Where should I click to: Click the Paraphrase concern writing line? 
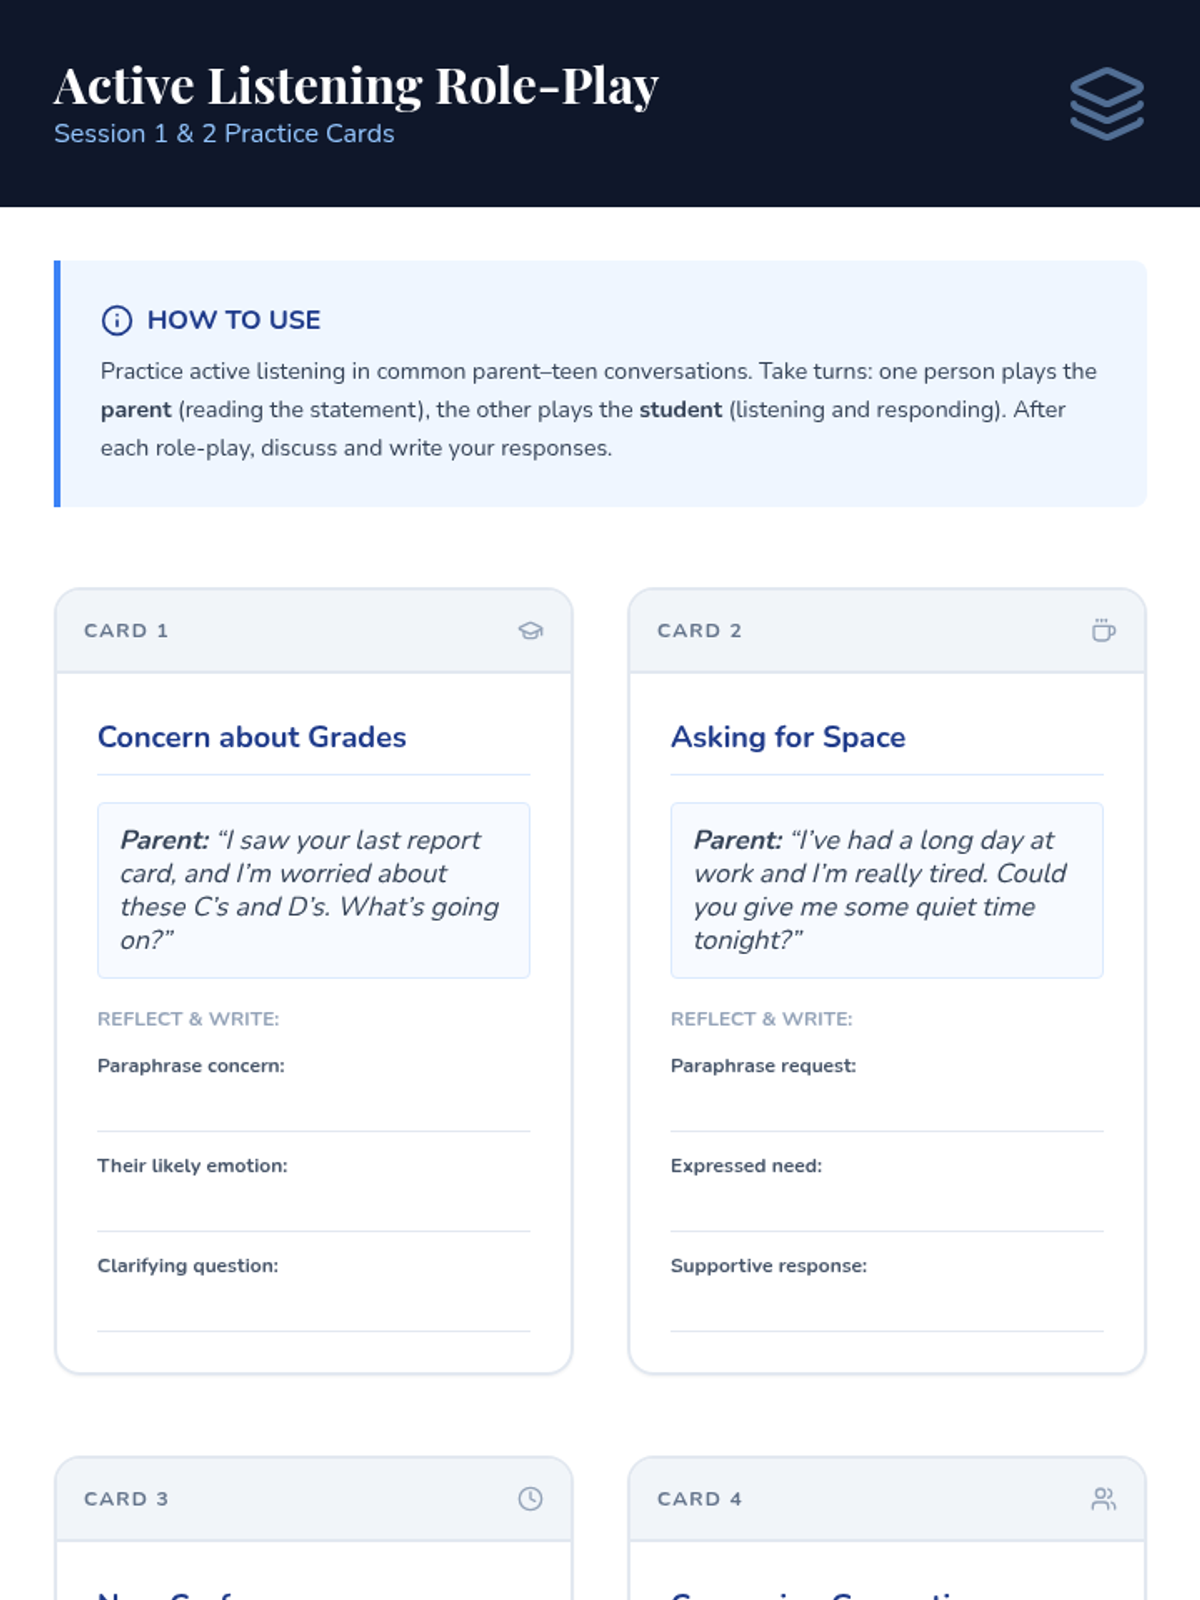click(x=313, y=1110)
